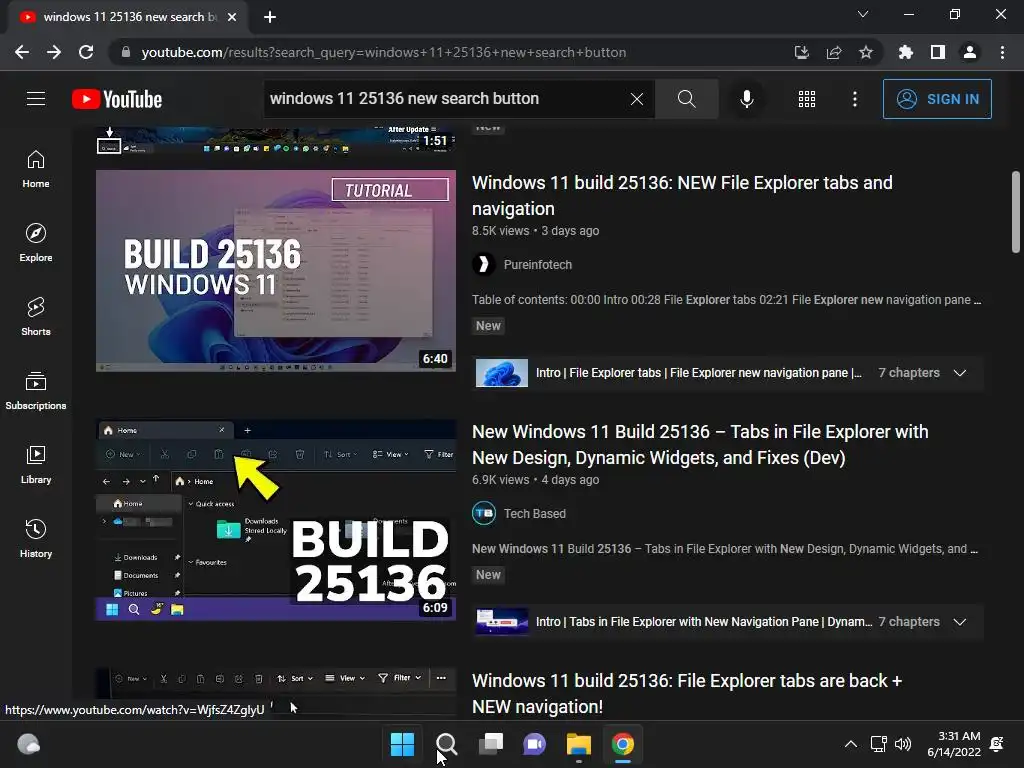The height and width of the screenshot is (768, 1024).
Task: Open weather widget on taskbar
Action: (x=28, y=744)
